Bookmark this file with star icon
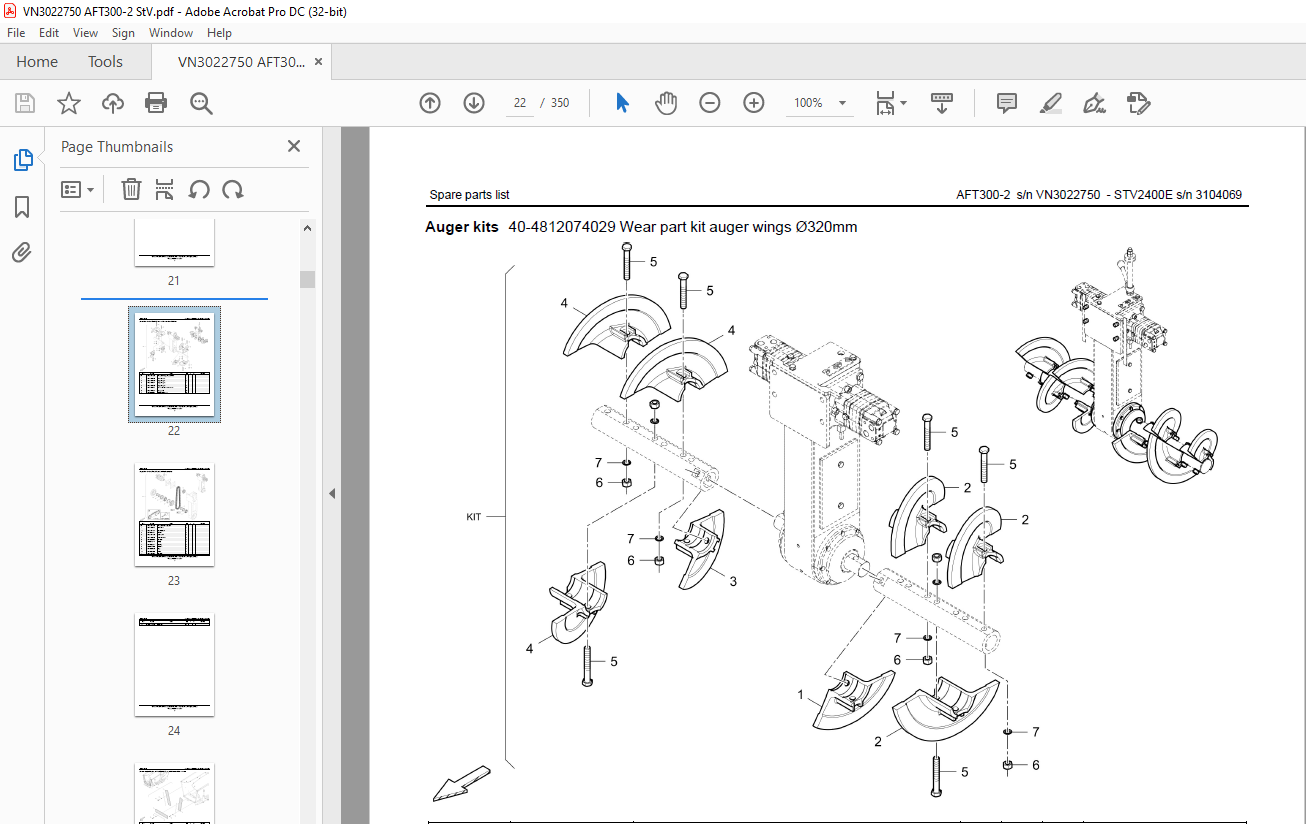 pos(68,103)
